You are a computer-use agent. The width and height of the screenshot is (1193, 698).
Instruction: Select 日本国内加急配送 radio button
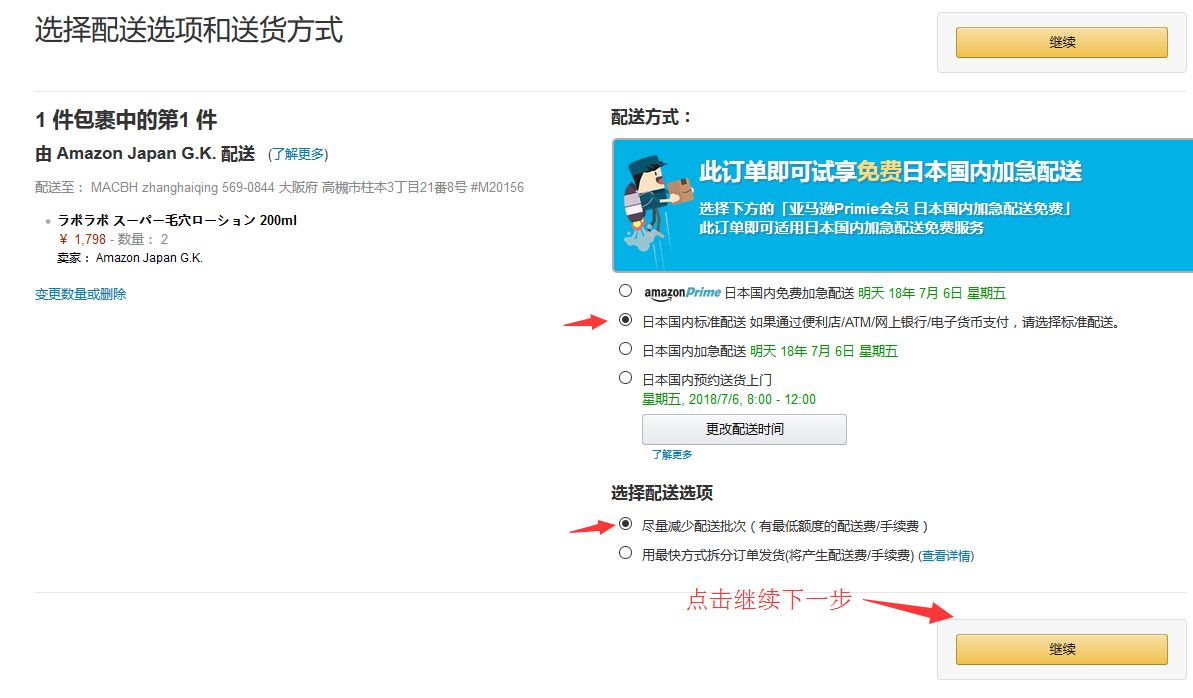(625, 349)
